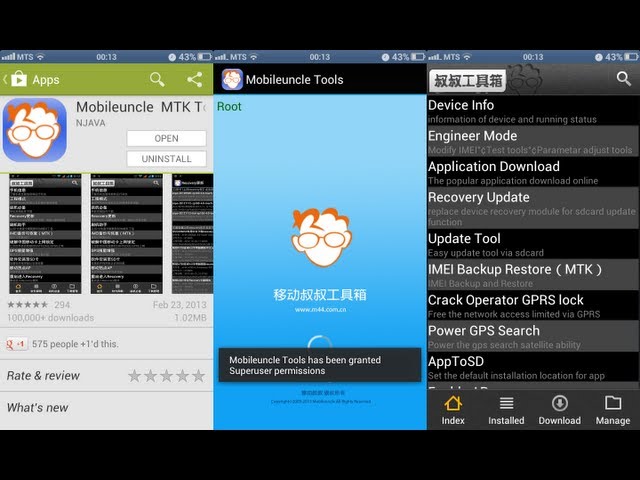Tap the Superuser permissions toast message
Image resolution: width=640 pixels, height=480 pixels.
coord(320,365)
